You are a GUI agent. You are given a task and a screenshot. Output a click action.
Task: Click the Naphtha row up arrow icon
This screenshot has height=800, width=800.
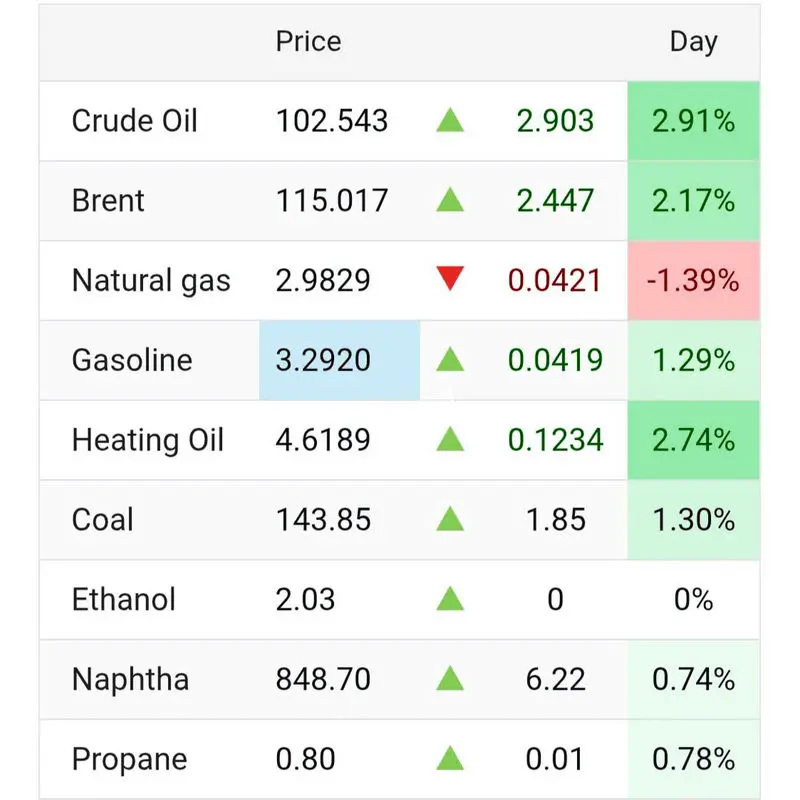pos(450,680)
